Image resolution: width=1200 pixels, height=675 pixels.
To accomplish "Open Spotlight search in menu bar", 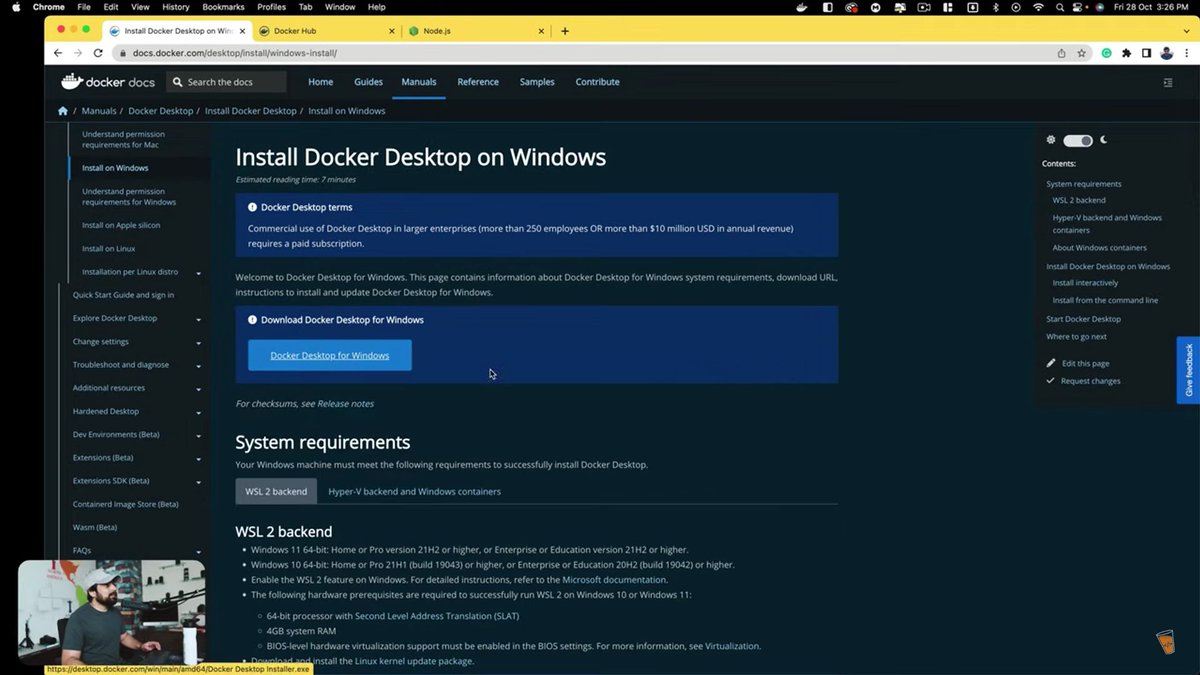I will pyautogui.click(x=1060, y=7).
